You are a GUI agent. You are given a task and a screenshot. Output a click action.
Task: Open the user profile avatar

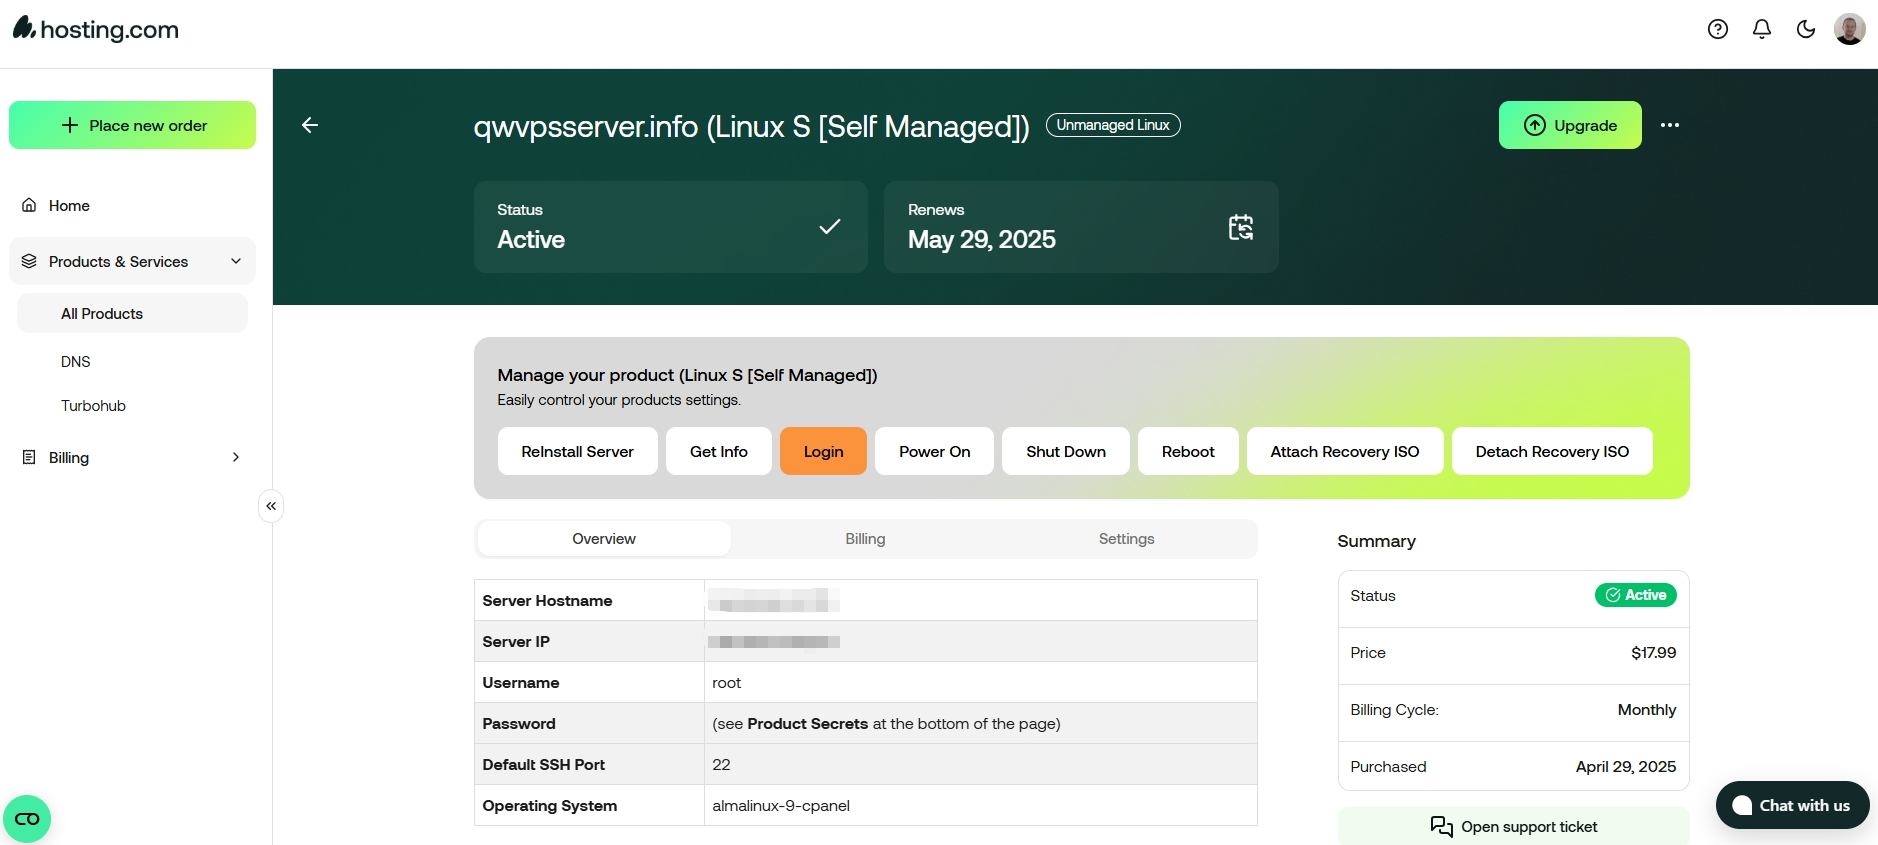tap(1850, 29)
